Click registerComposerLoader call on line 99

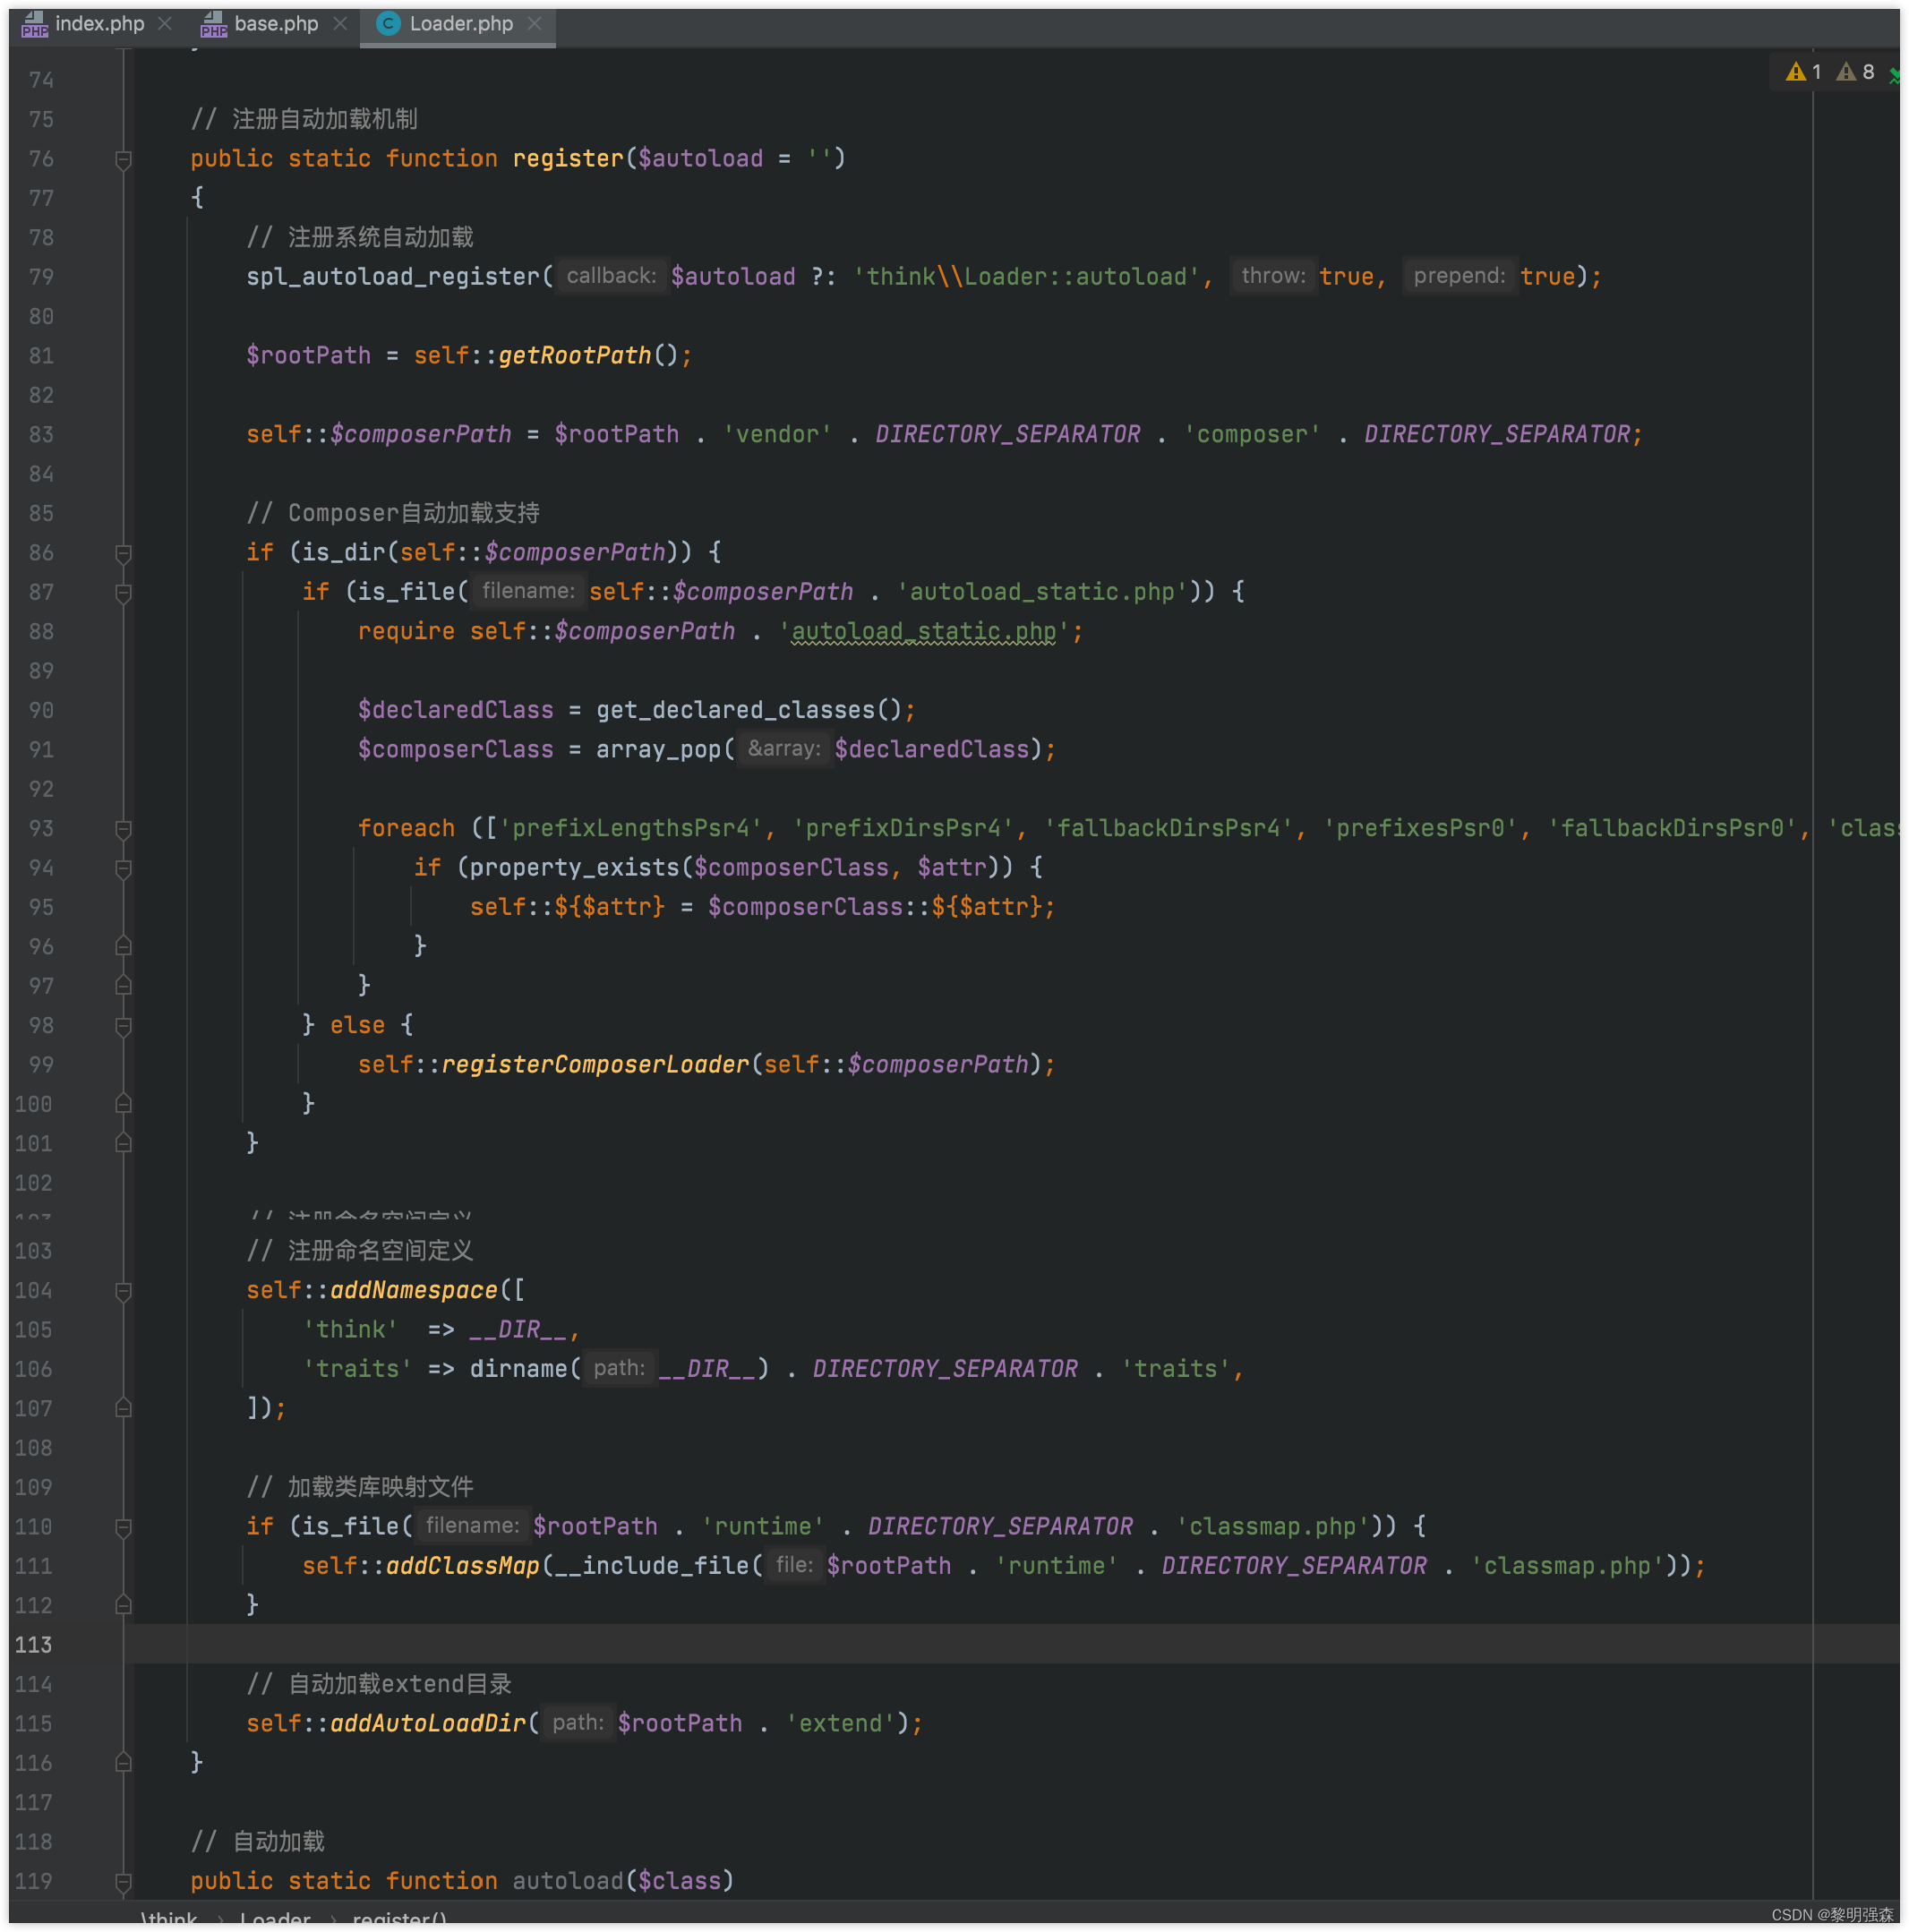coord(595,1064)
